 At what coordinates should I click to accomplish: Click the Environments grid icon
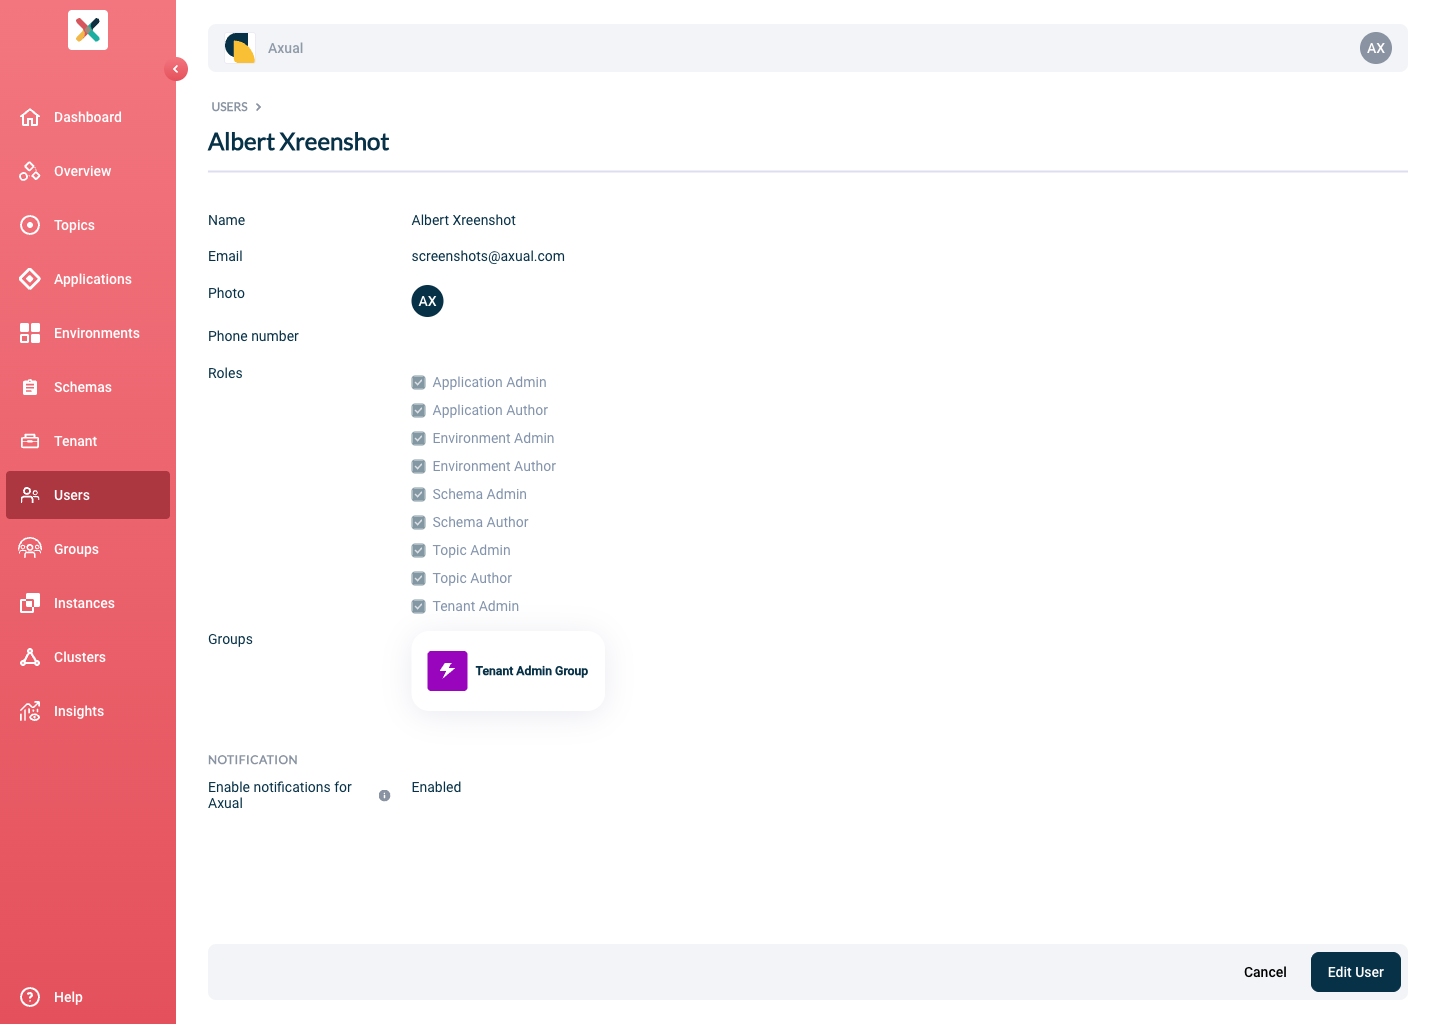tap(30, 333)
